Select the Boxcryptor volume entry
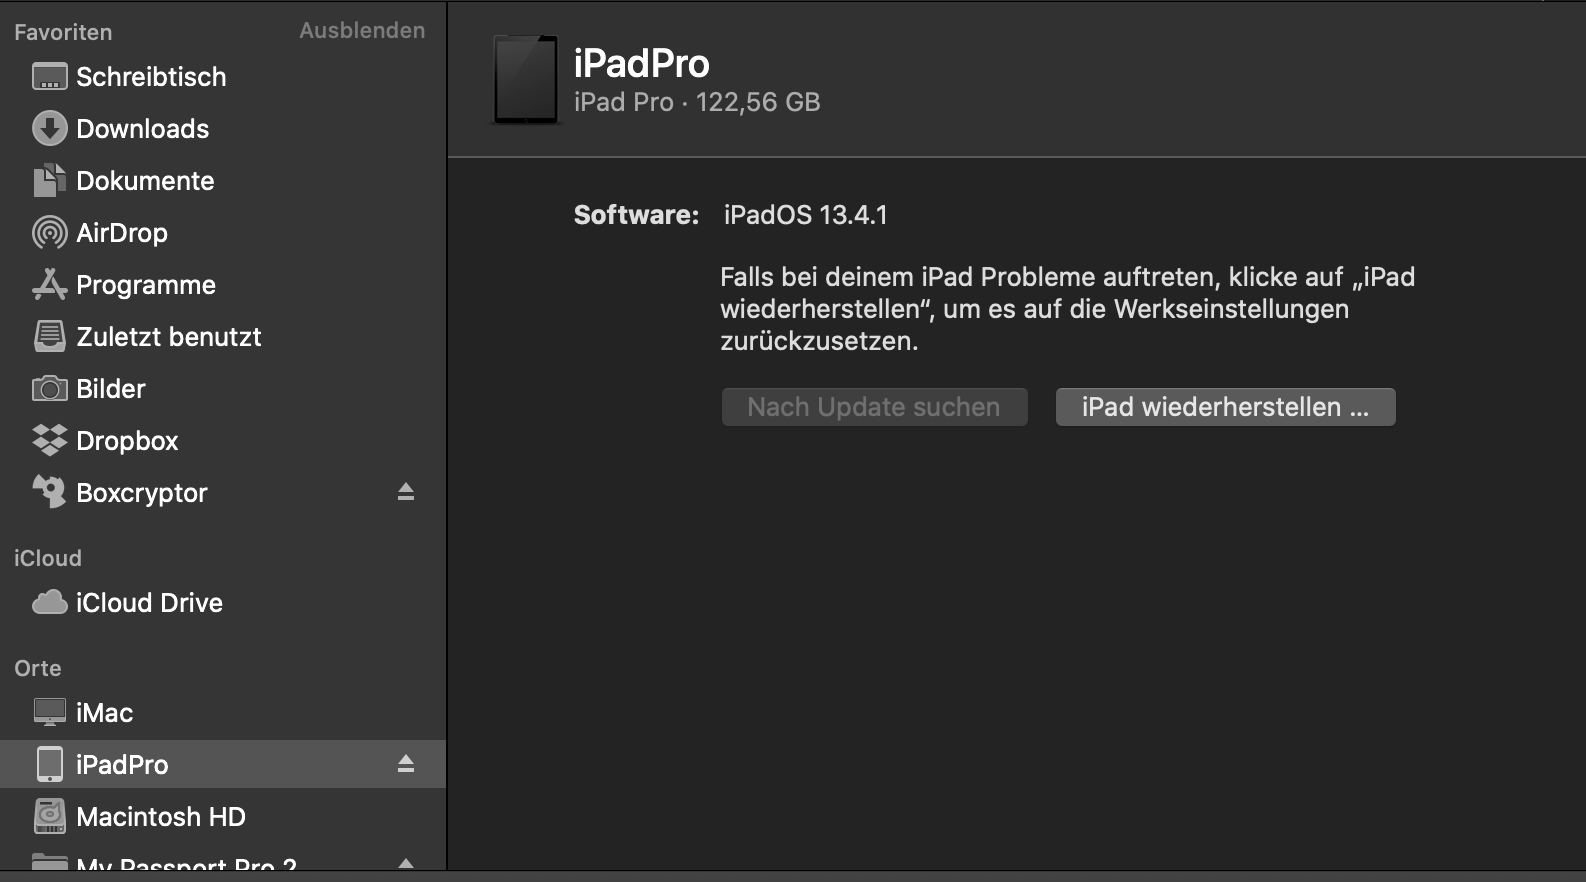1586x882 pixels. pyautogui.click(x=223, y=492)
